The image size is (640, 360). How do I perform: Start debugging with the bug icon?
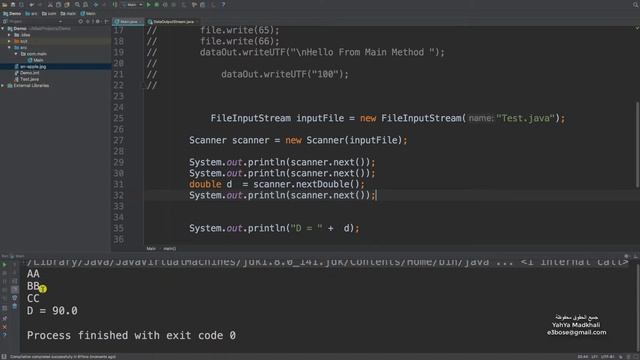pos(157,4)
